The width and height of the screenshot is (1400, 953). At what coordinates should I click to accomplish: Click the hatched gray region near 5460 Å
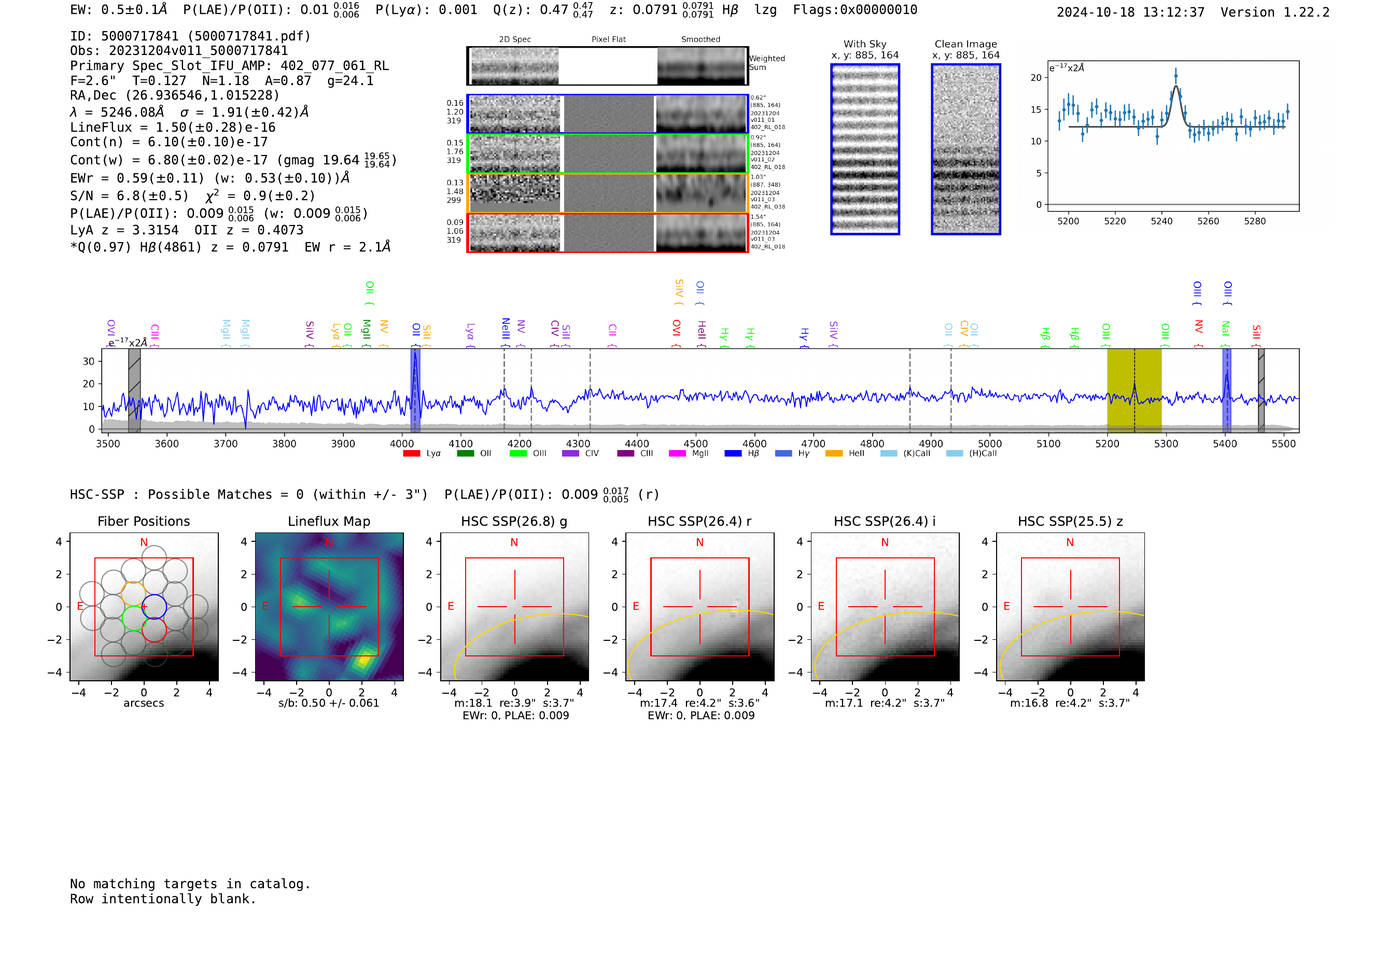[1261, 390]
